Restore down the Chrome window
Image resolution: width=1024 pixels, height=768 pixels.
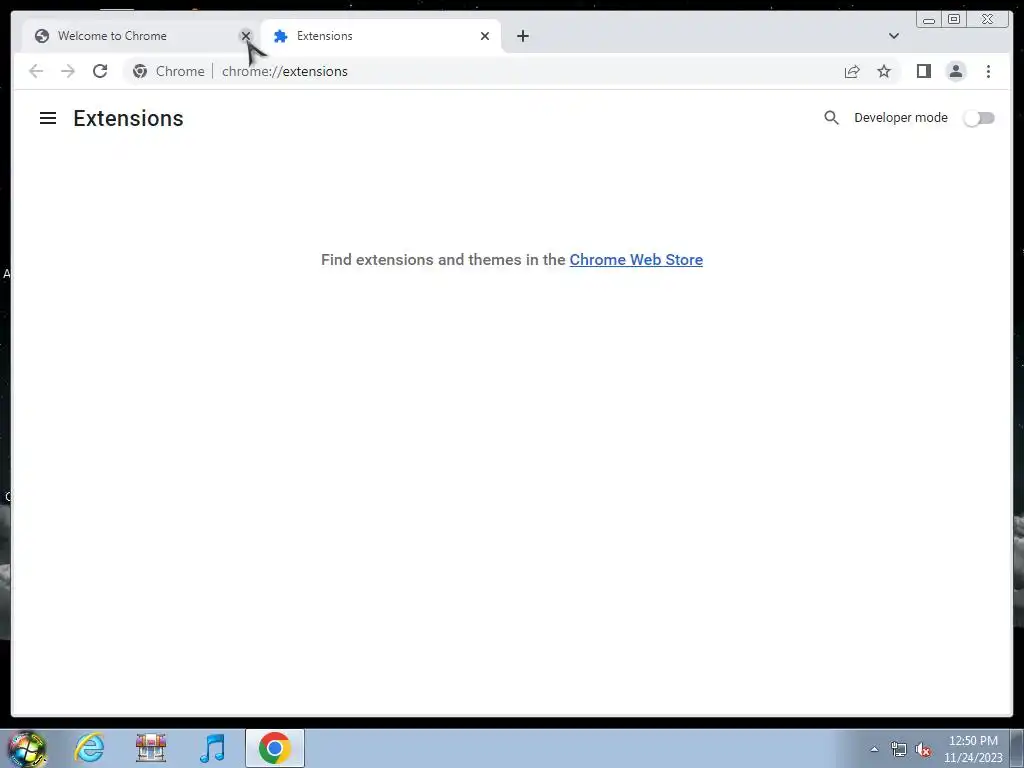(x=953, y=20)
